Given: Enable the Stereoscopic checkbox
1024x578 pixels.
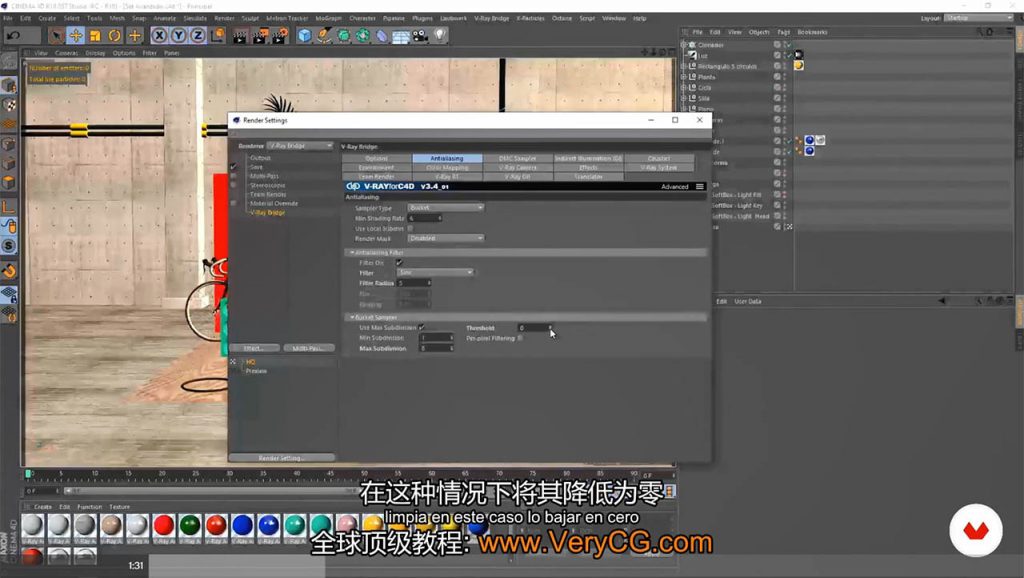Looking at the screenshot, I should click(233, 185).
